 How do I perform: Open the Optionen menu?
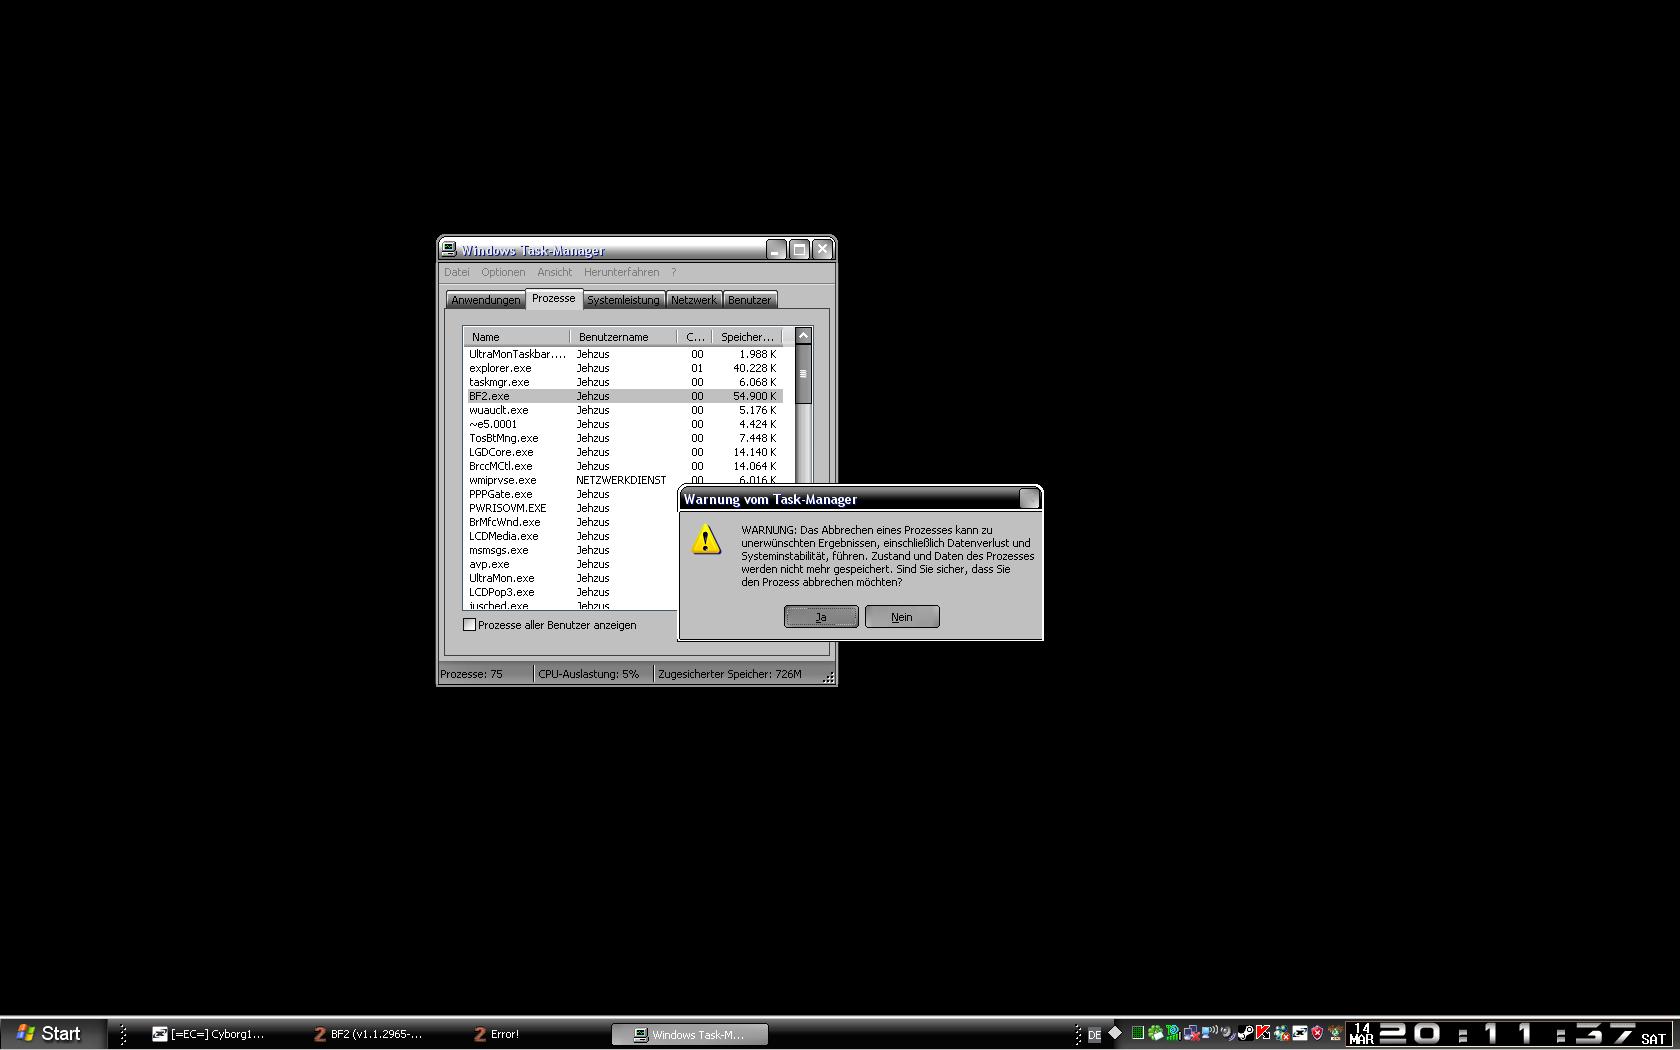tap(503, 272)
